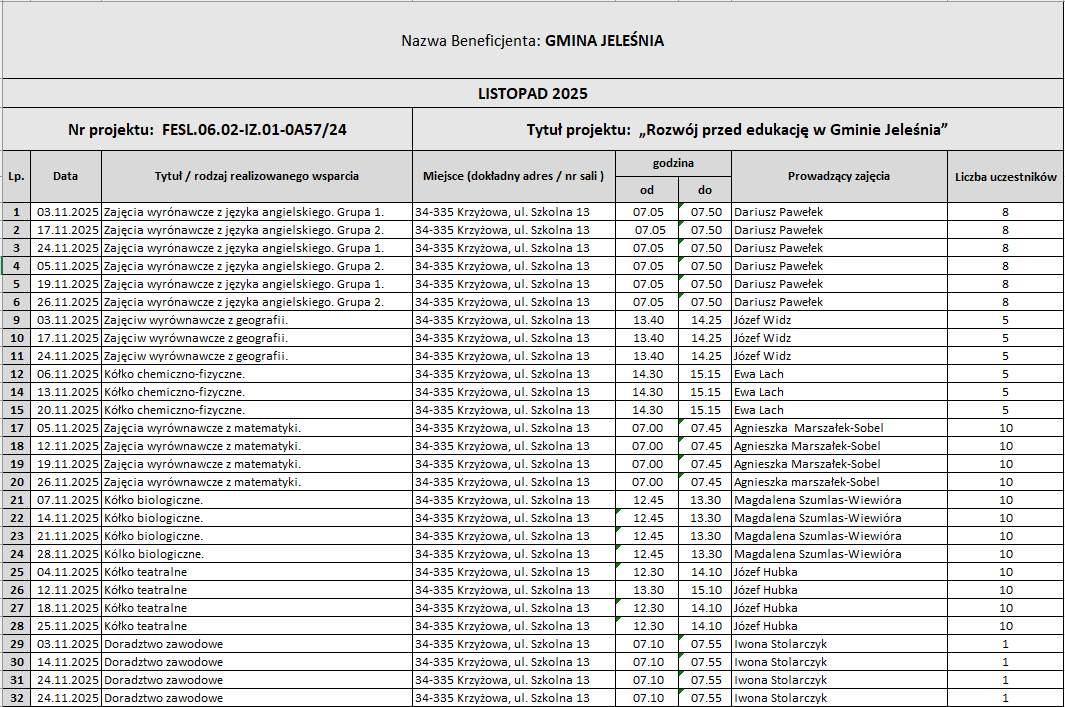The height and width of the screenshot is (707, 1065).
Task: Click the Tytuł projektu heading cell
Action: [x=737, y=130]
